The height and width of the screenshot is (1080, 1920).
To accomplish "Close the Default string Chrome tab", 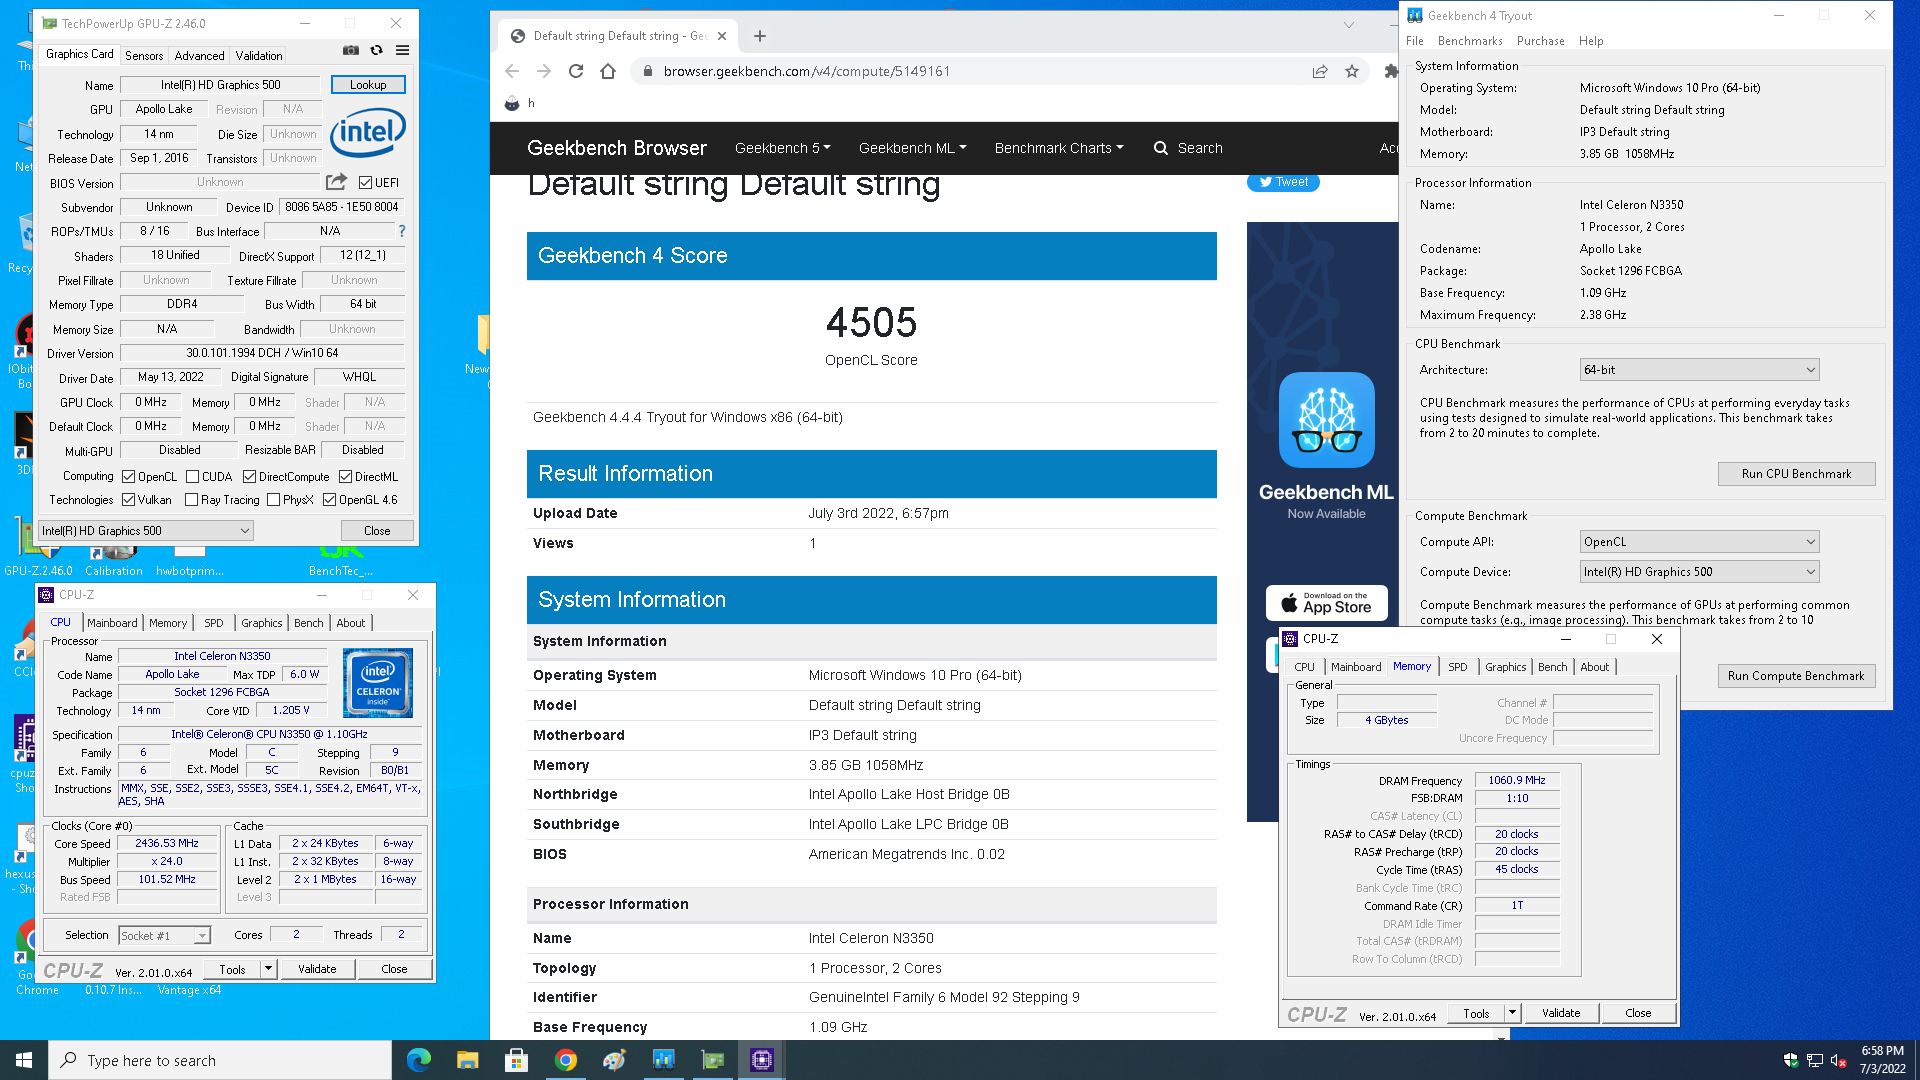I will 722,36.
